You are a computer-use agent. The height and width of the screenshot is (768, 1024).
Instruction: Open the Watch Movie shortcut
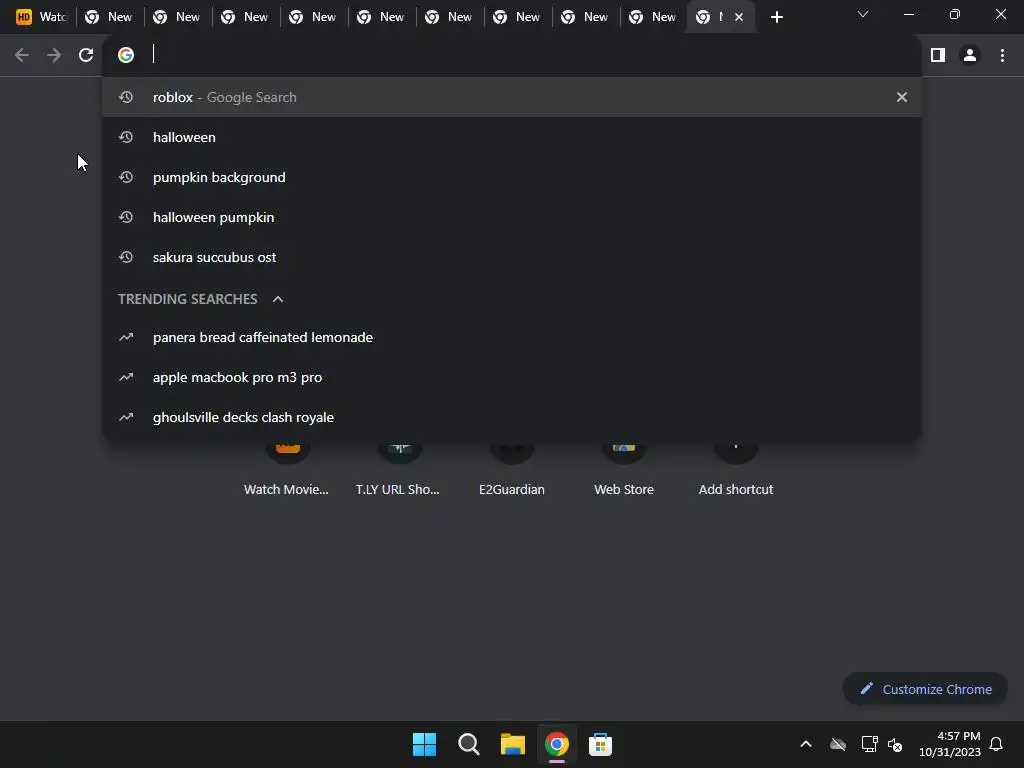click(287, 468)
